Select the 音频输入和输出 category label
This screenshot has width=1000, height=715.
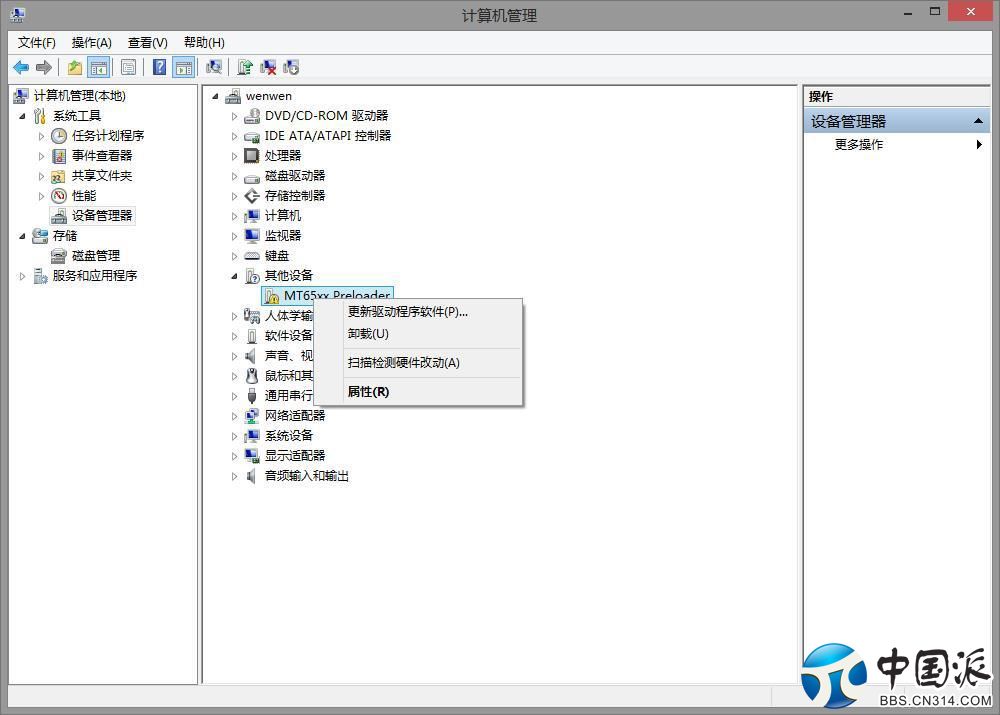(x=307, y=476)
